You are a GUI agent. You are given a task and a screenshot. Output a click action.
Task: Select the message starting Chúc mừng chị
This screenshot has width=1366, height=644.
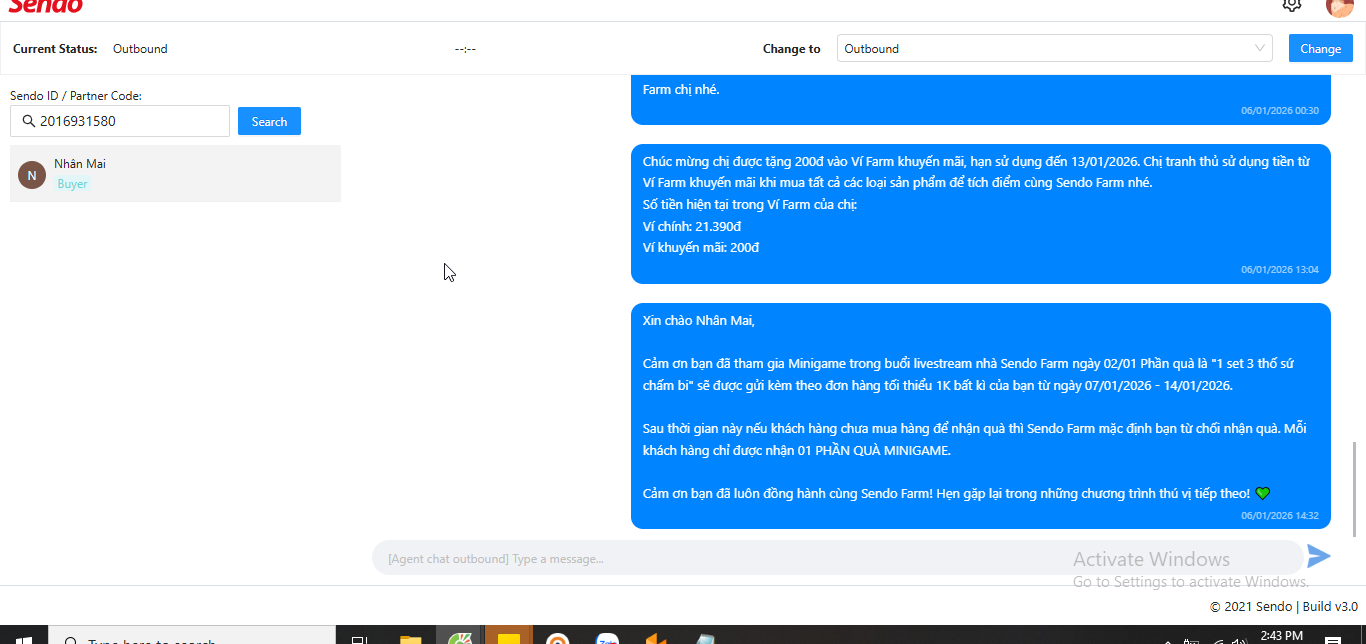tap(980, 213)
